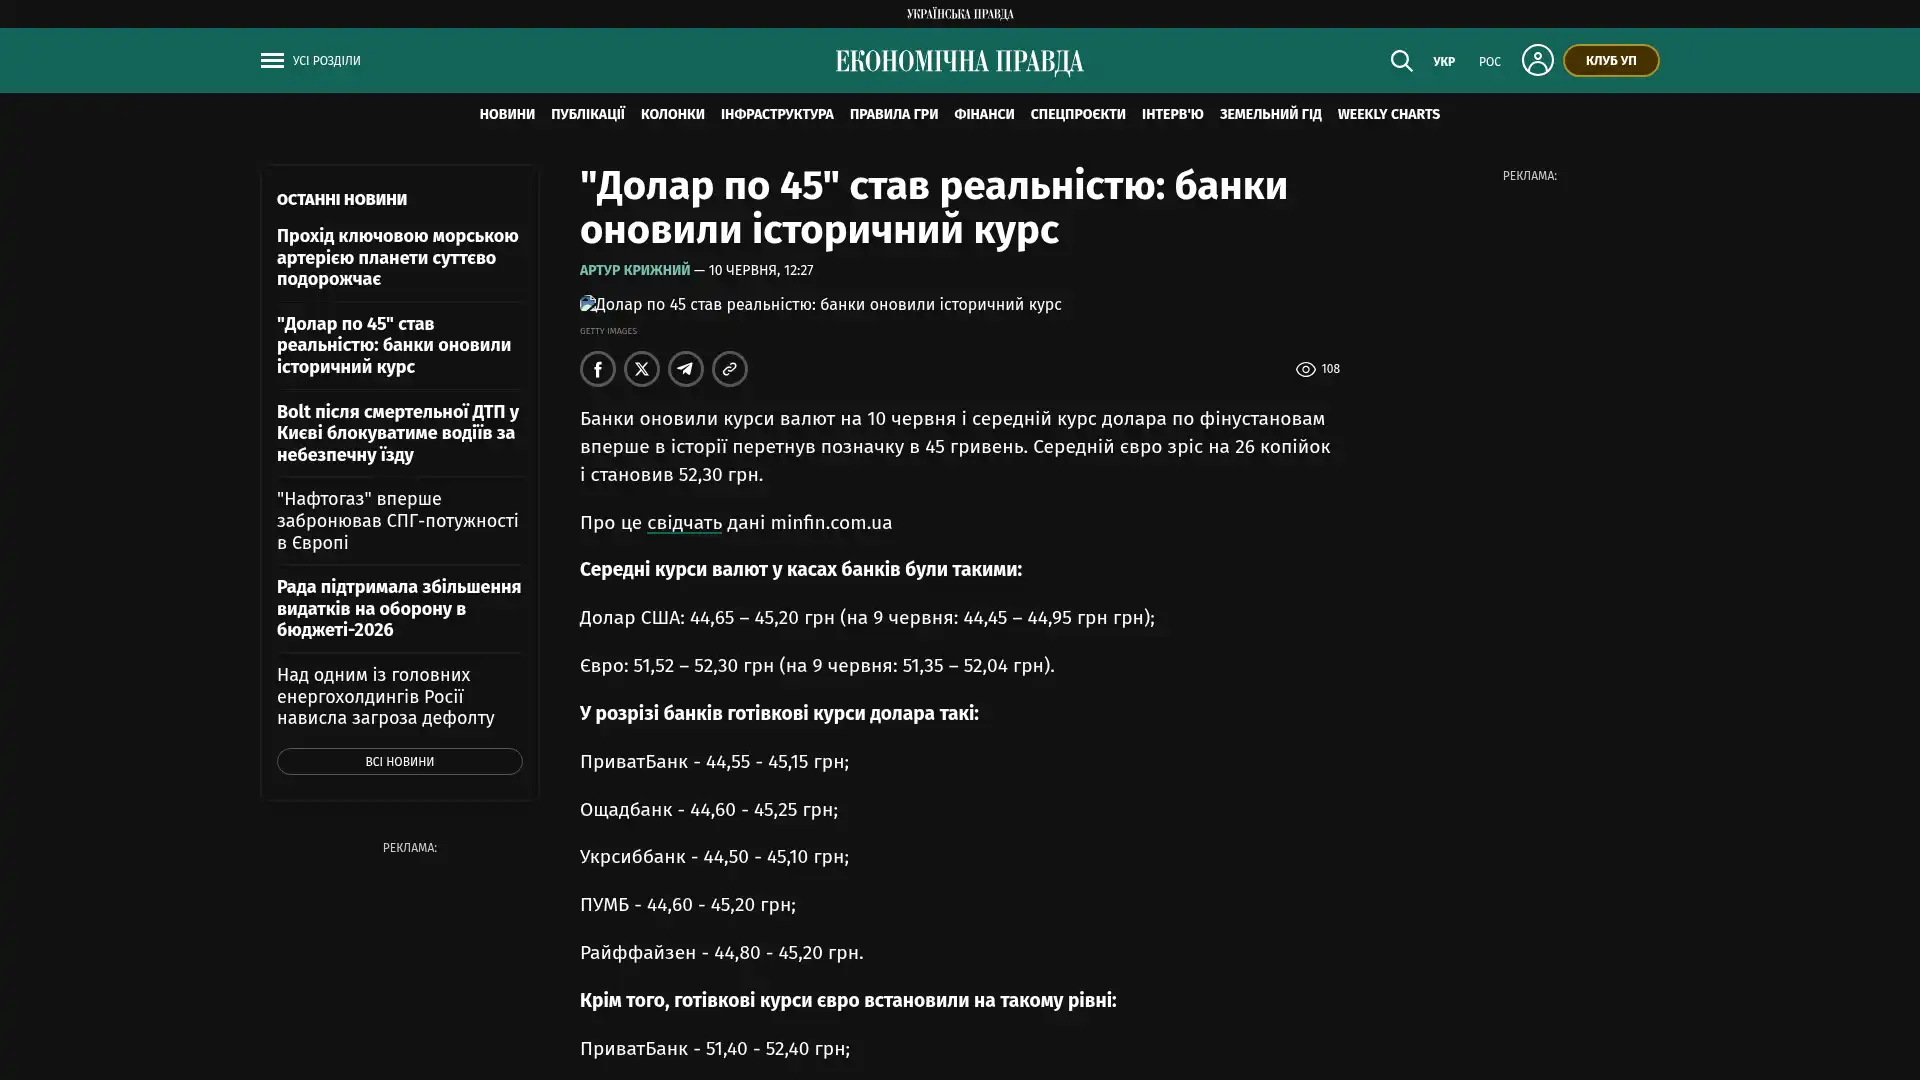Select the Райффайзен dollar rate line
The image size is (1920, 1080).
(721, 952)
